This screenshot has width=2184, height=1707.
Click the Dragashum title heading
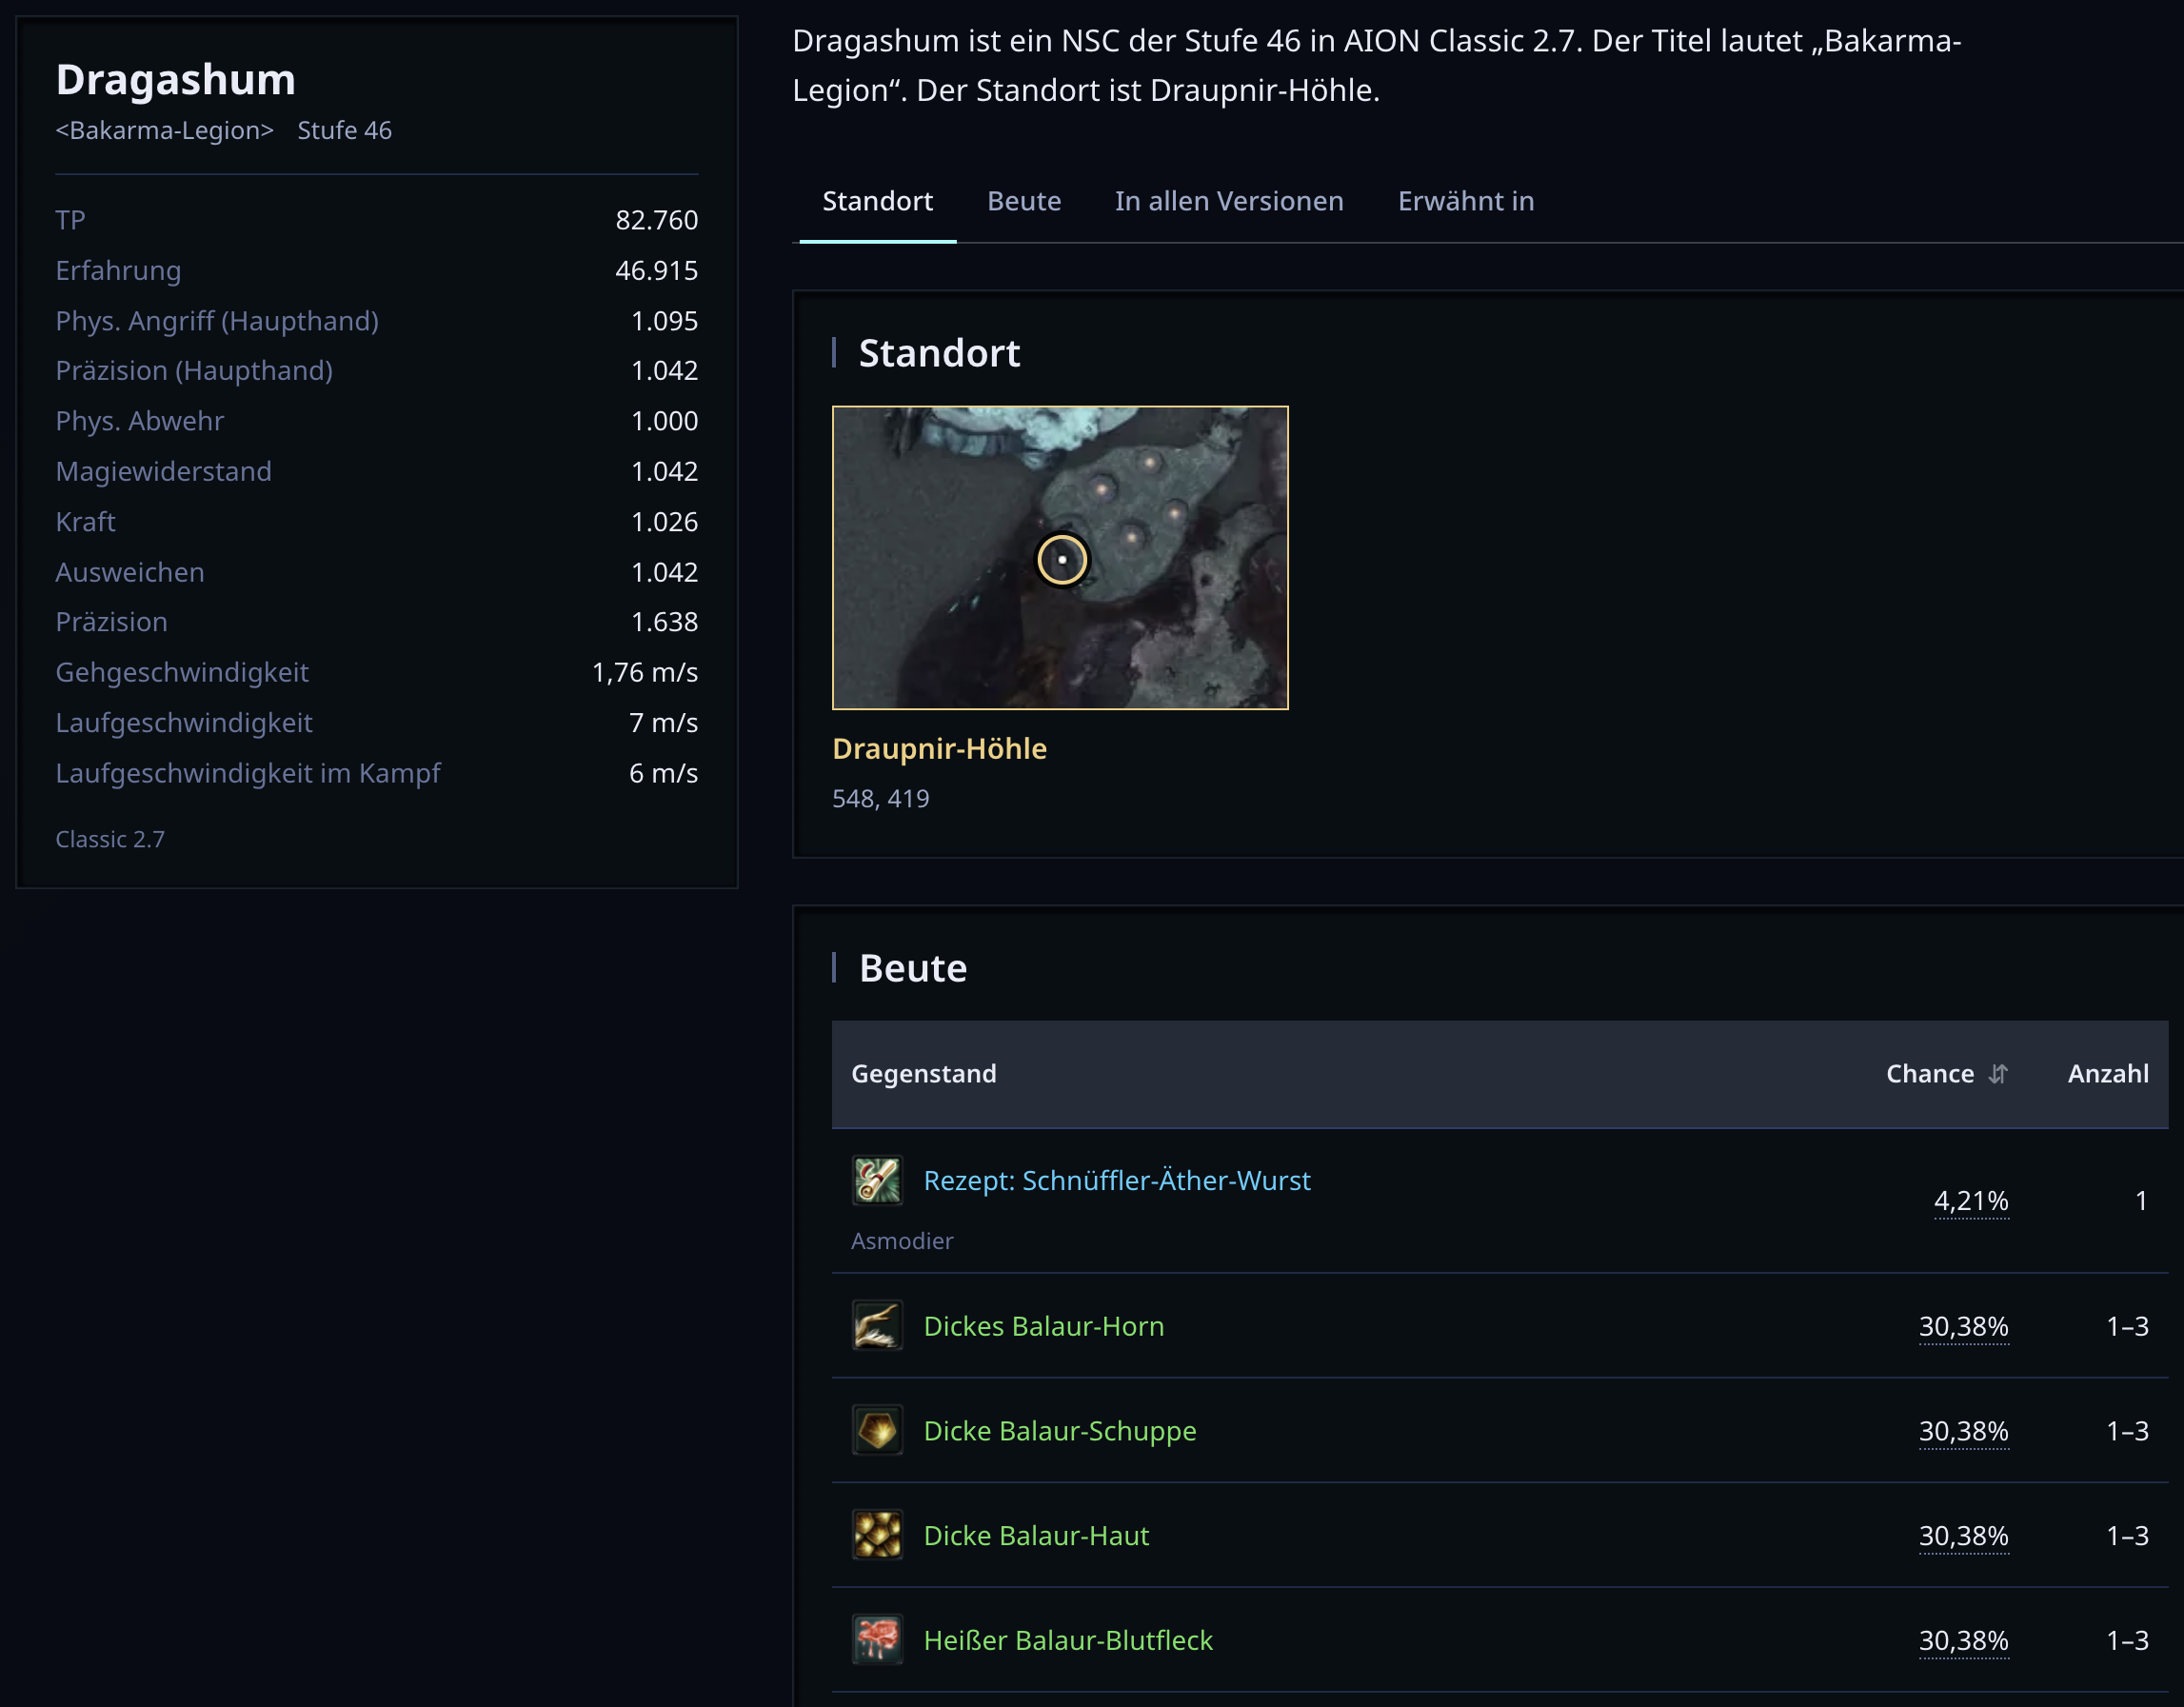176,80
